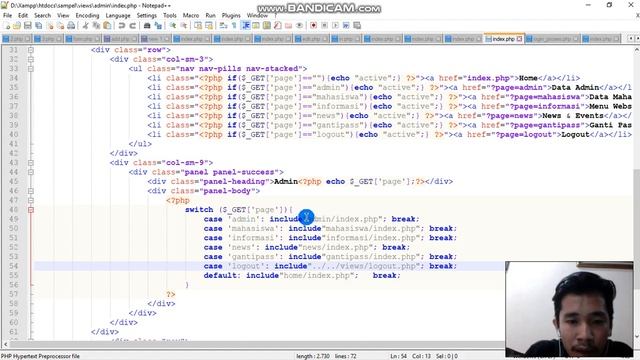Play back the recorded macro
Viewport: 640px width, 360px height.
tap(336, 25)
